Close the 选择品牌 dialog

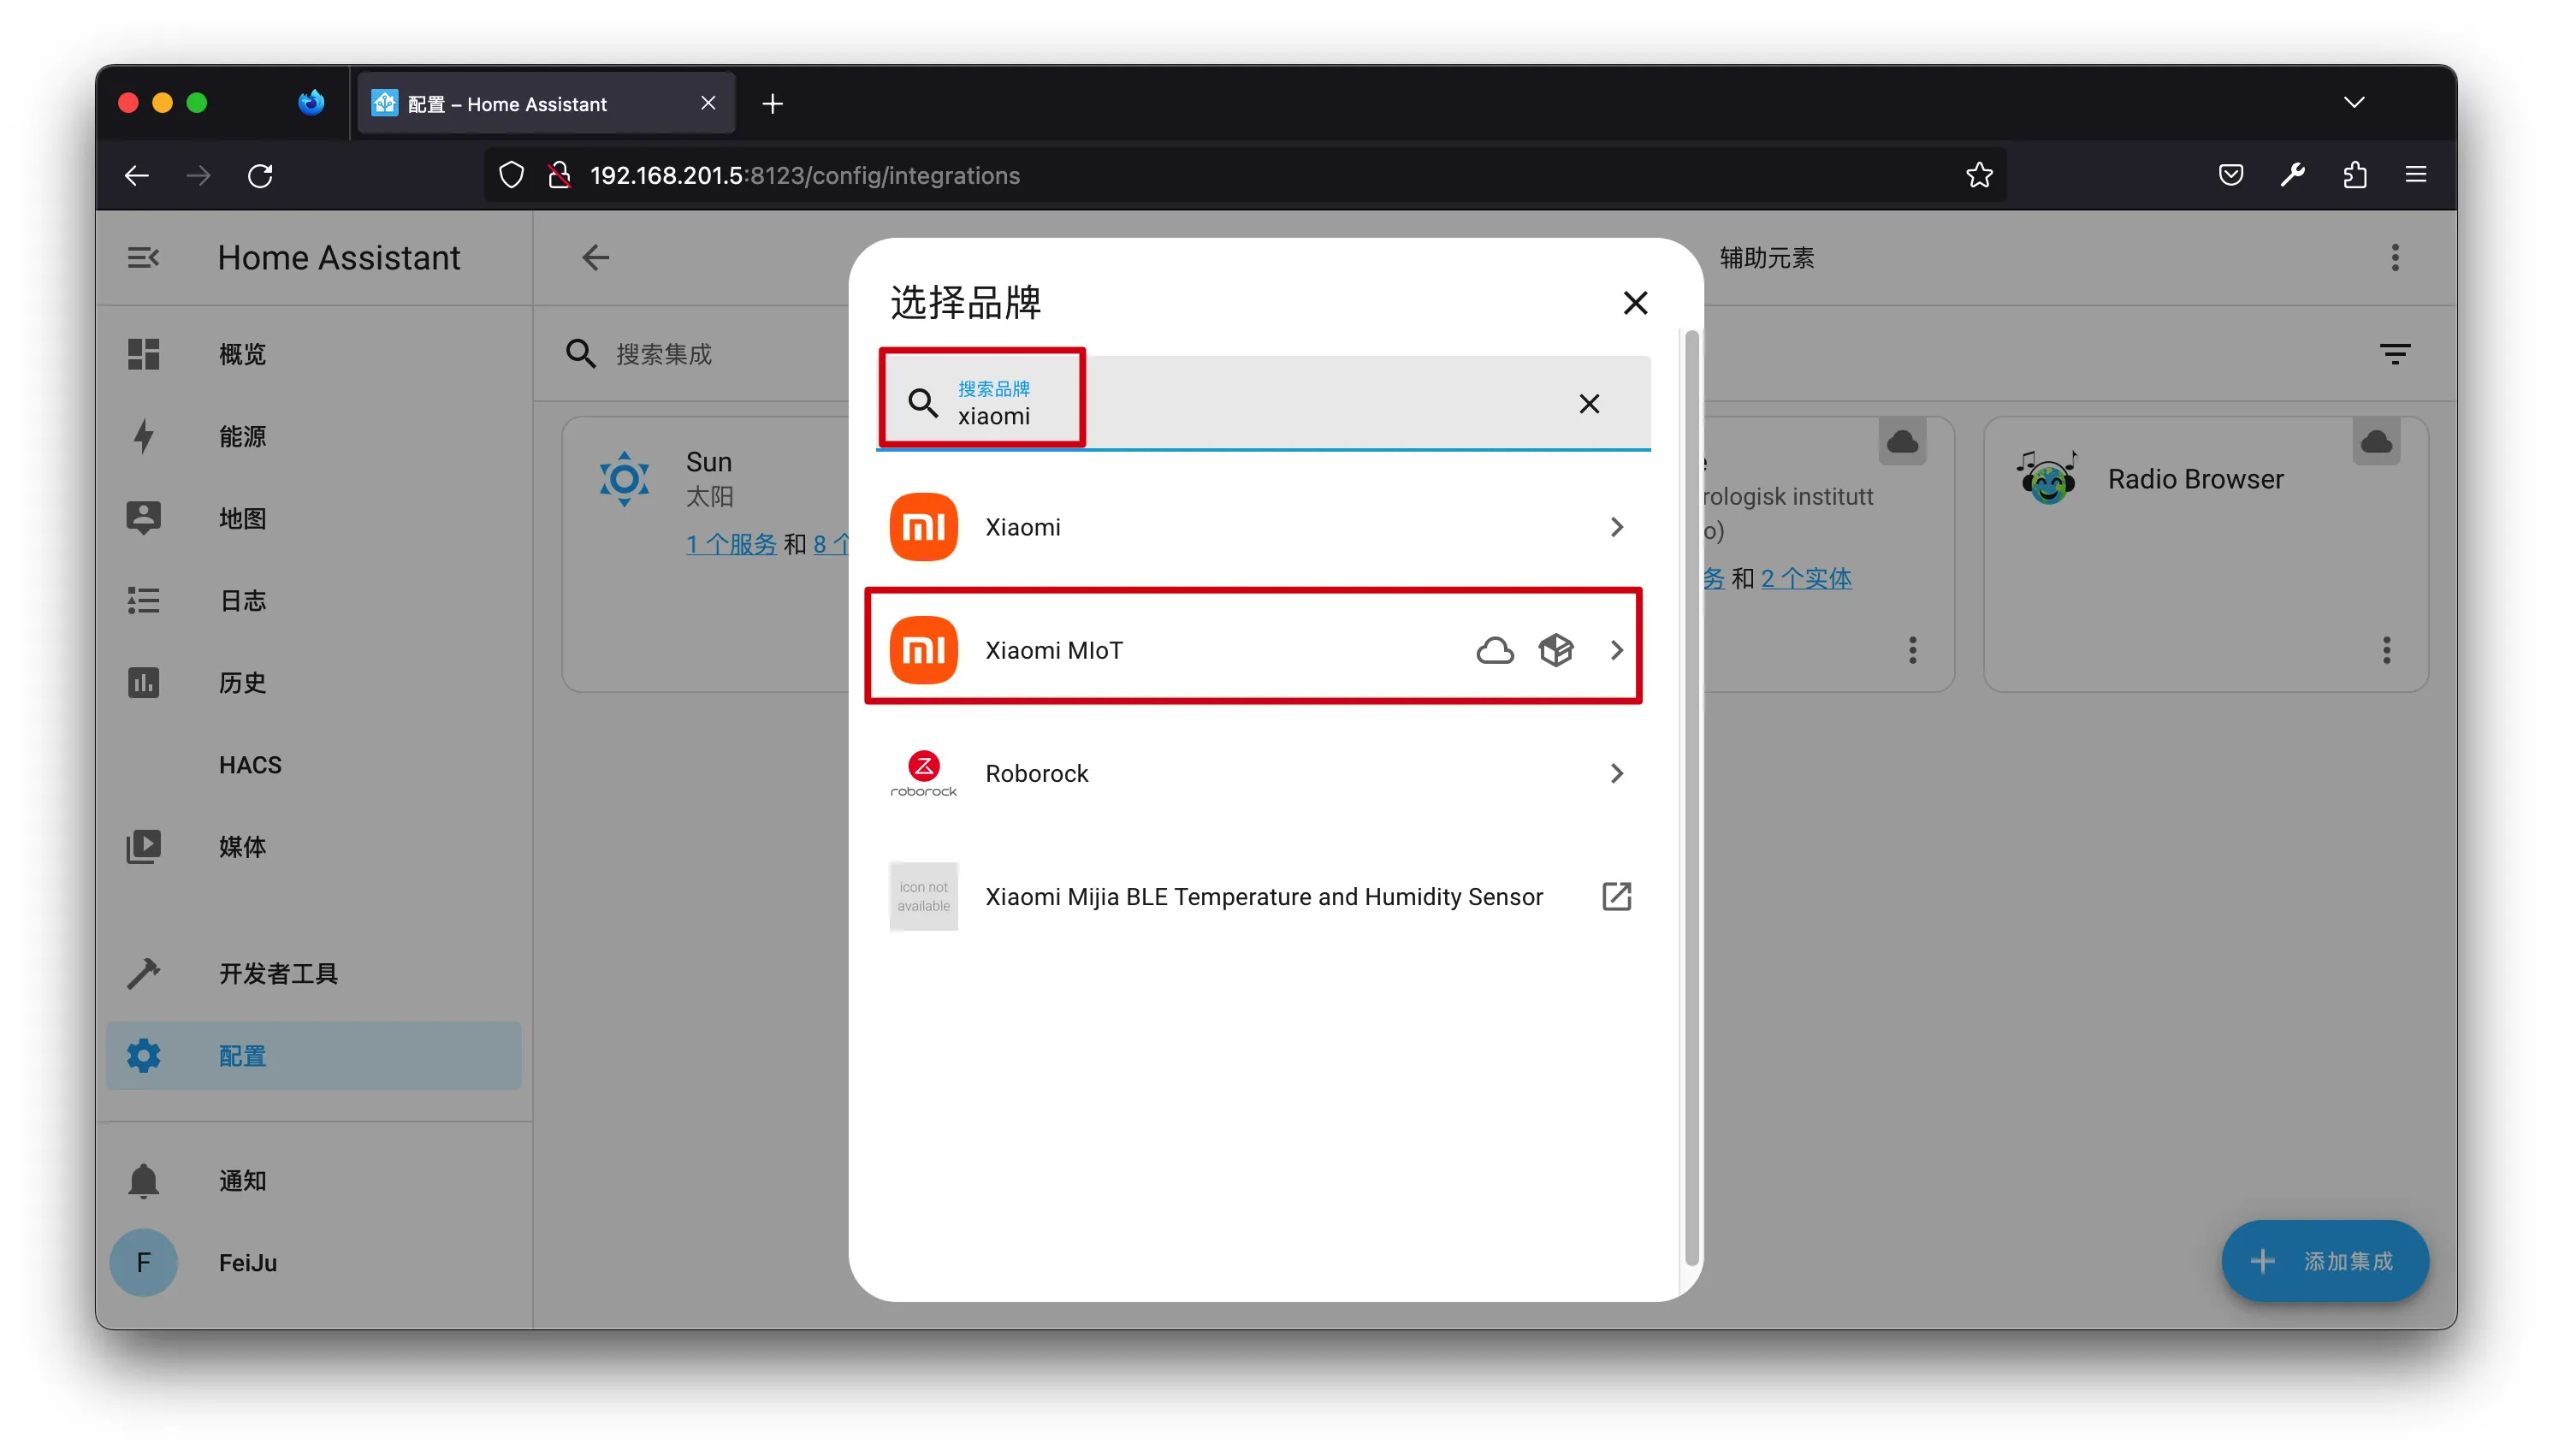coord(1635,302)
